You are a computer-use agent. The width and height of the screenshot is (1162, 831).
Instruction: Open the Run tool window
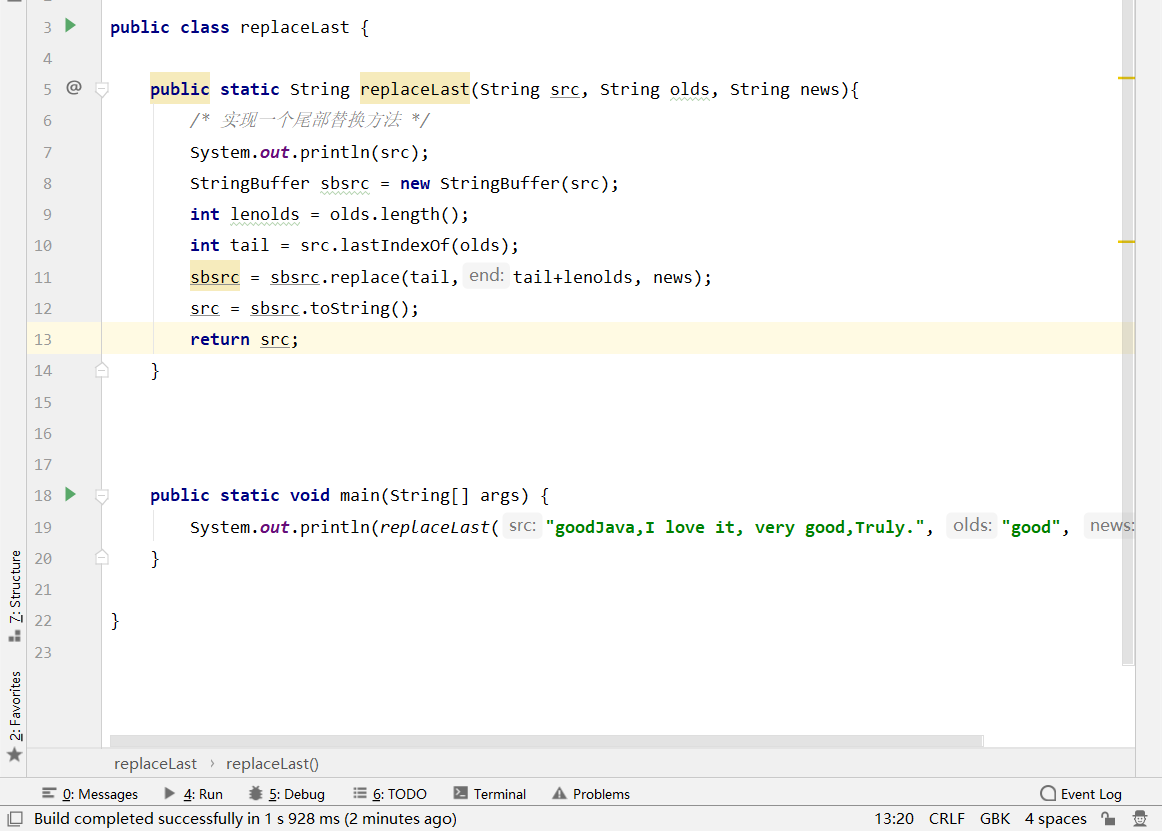tap(193, 794)
